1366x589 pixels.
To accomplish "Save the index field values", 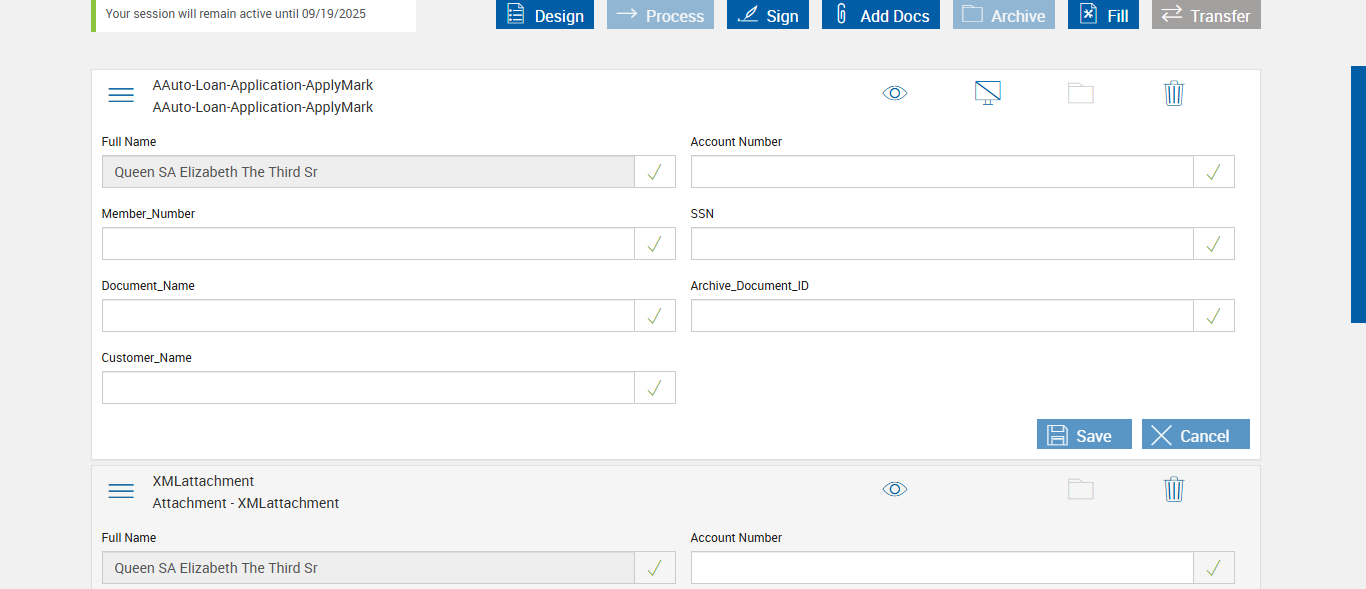I will click(x=1084, y=435).
